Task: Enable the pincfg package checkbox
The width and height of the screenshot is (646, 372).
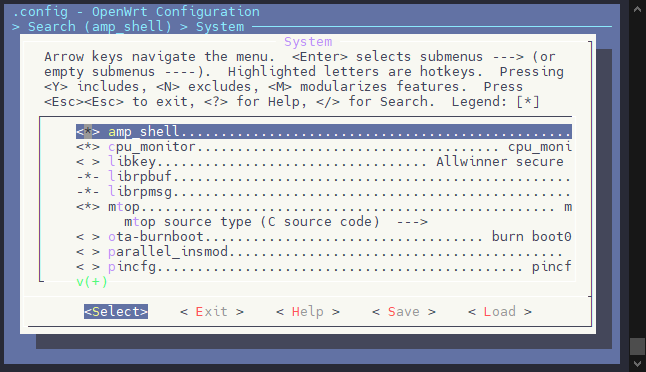Action: (x=88, y=267)
